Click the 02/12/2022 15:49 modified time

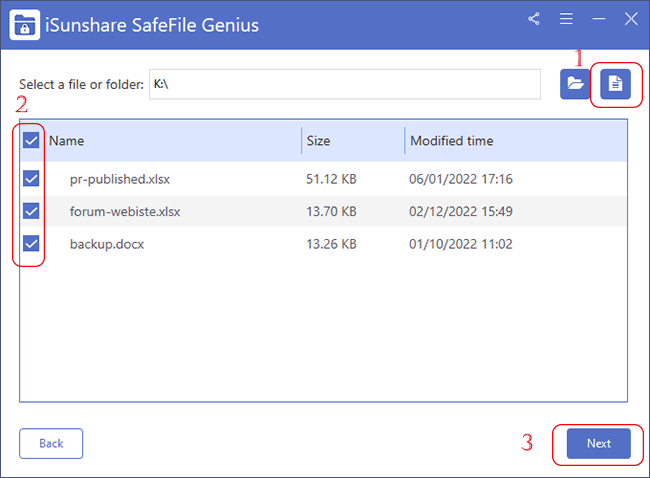coord(461,211)
